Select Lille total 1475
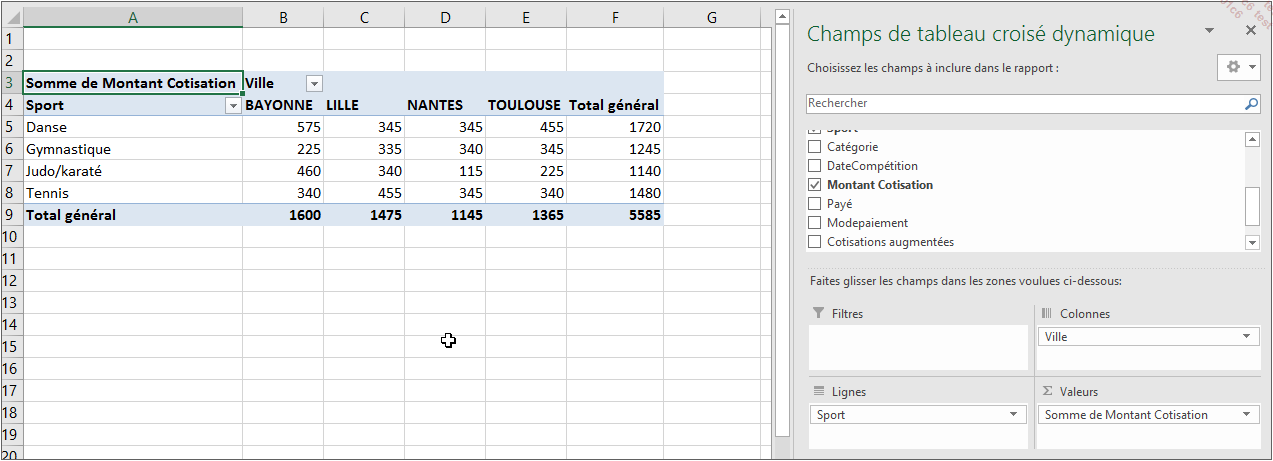The width and height of the screenshot is (1273, 461). (364, 215)
